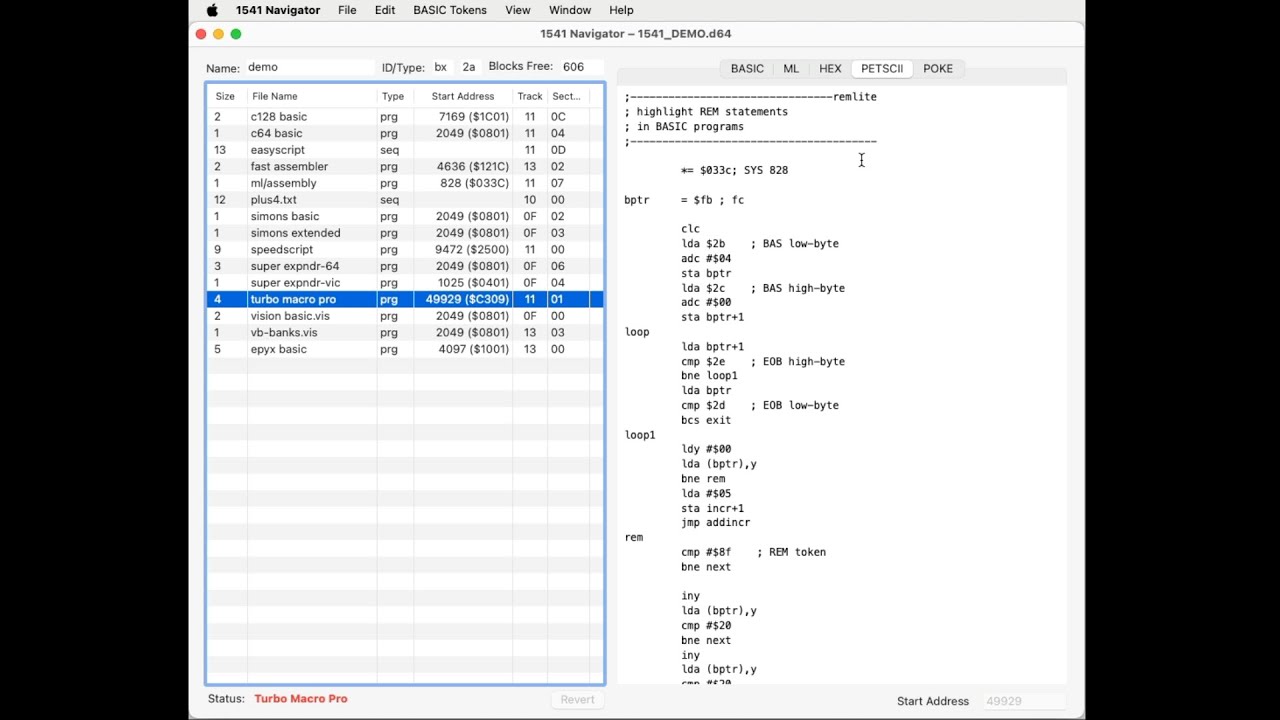Image resolution: width=1280 pixels, height=720 pixels.
Task: Switch to the BASIC view tab
Action: click(x=747, y=69)
